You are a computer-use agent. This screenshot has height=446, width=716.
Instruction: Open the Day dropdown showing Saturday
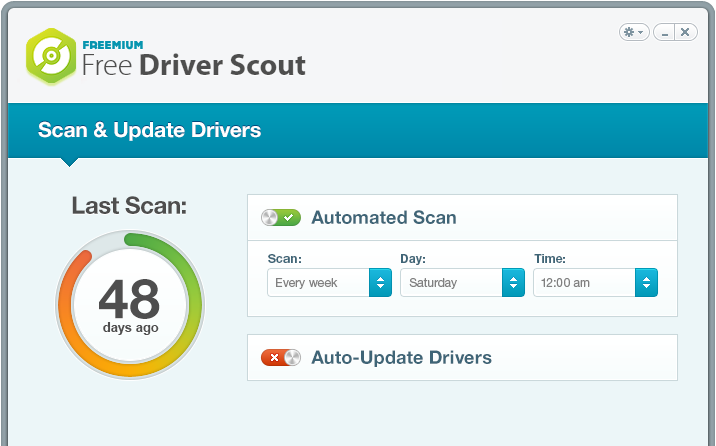[462, 283]
